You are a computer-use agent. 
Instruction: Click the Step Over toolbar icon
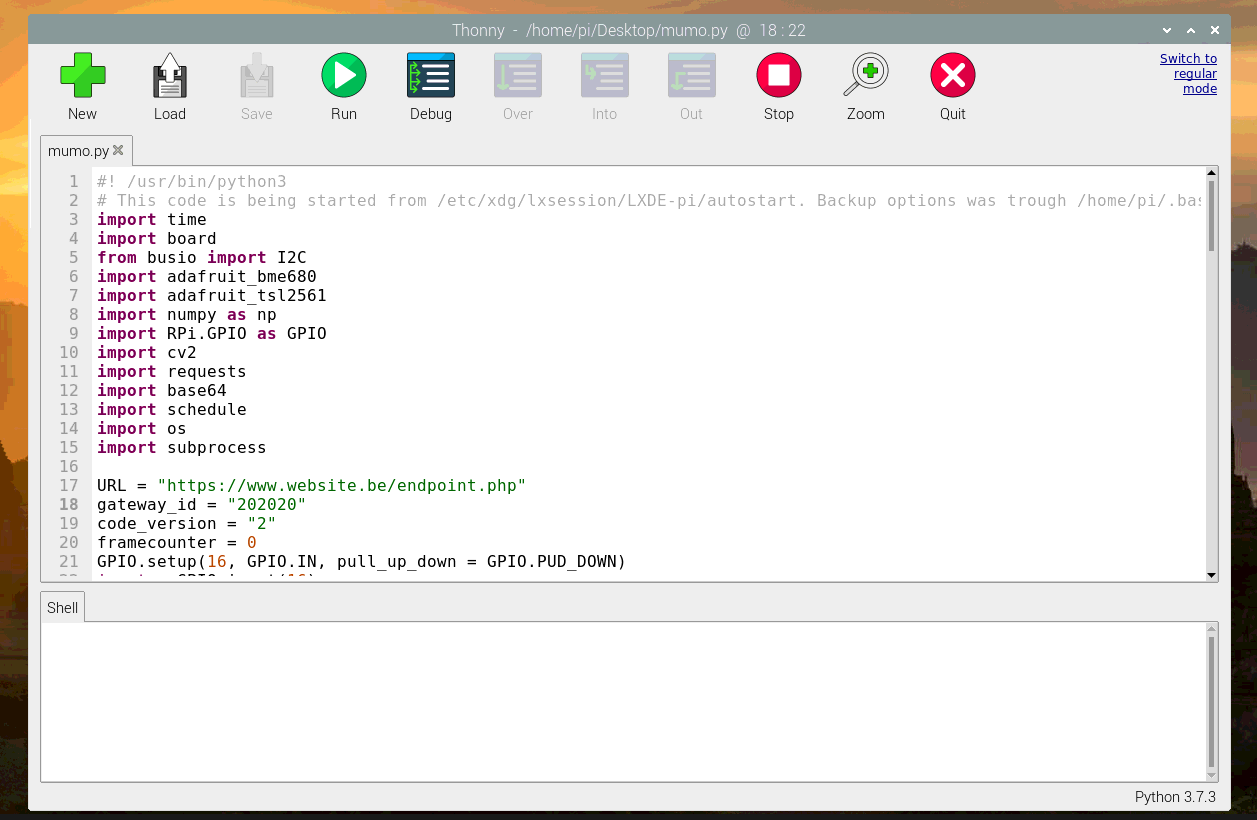coord(517,76)
